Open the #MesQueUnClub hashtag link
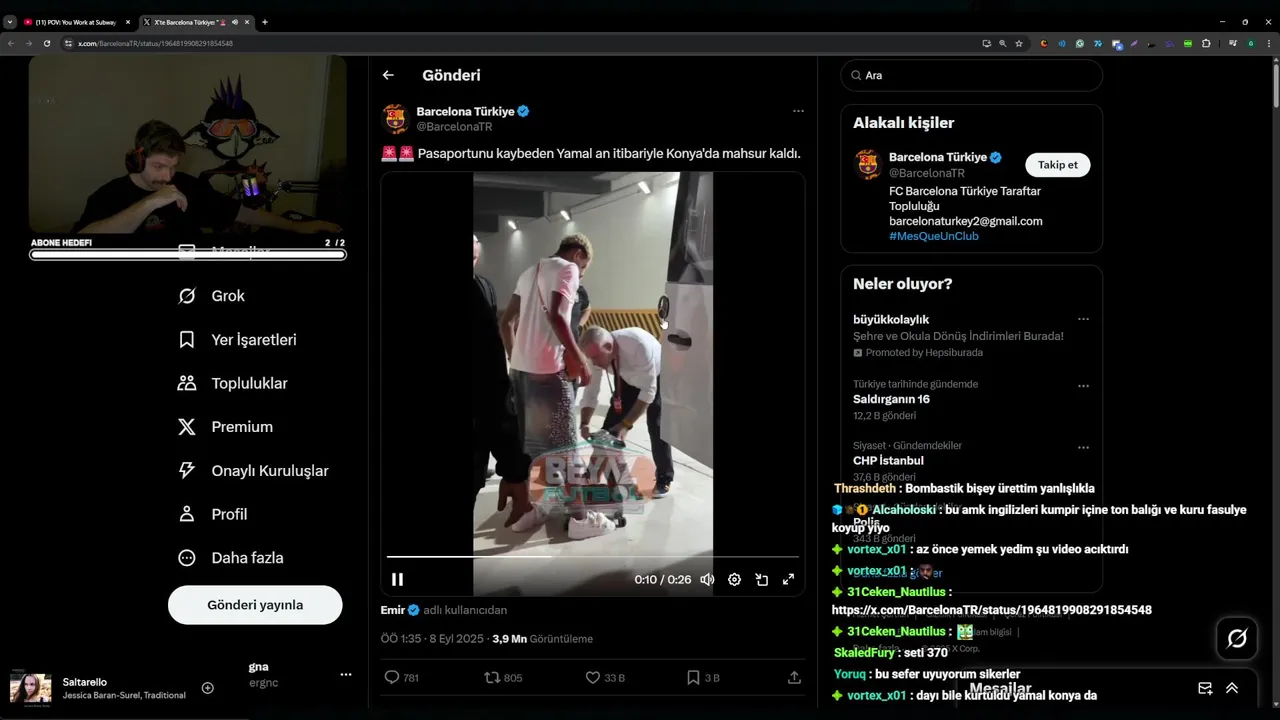The width and height of the screenshot is (1280, 720). coord(933,236)
